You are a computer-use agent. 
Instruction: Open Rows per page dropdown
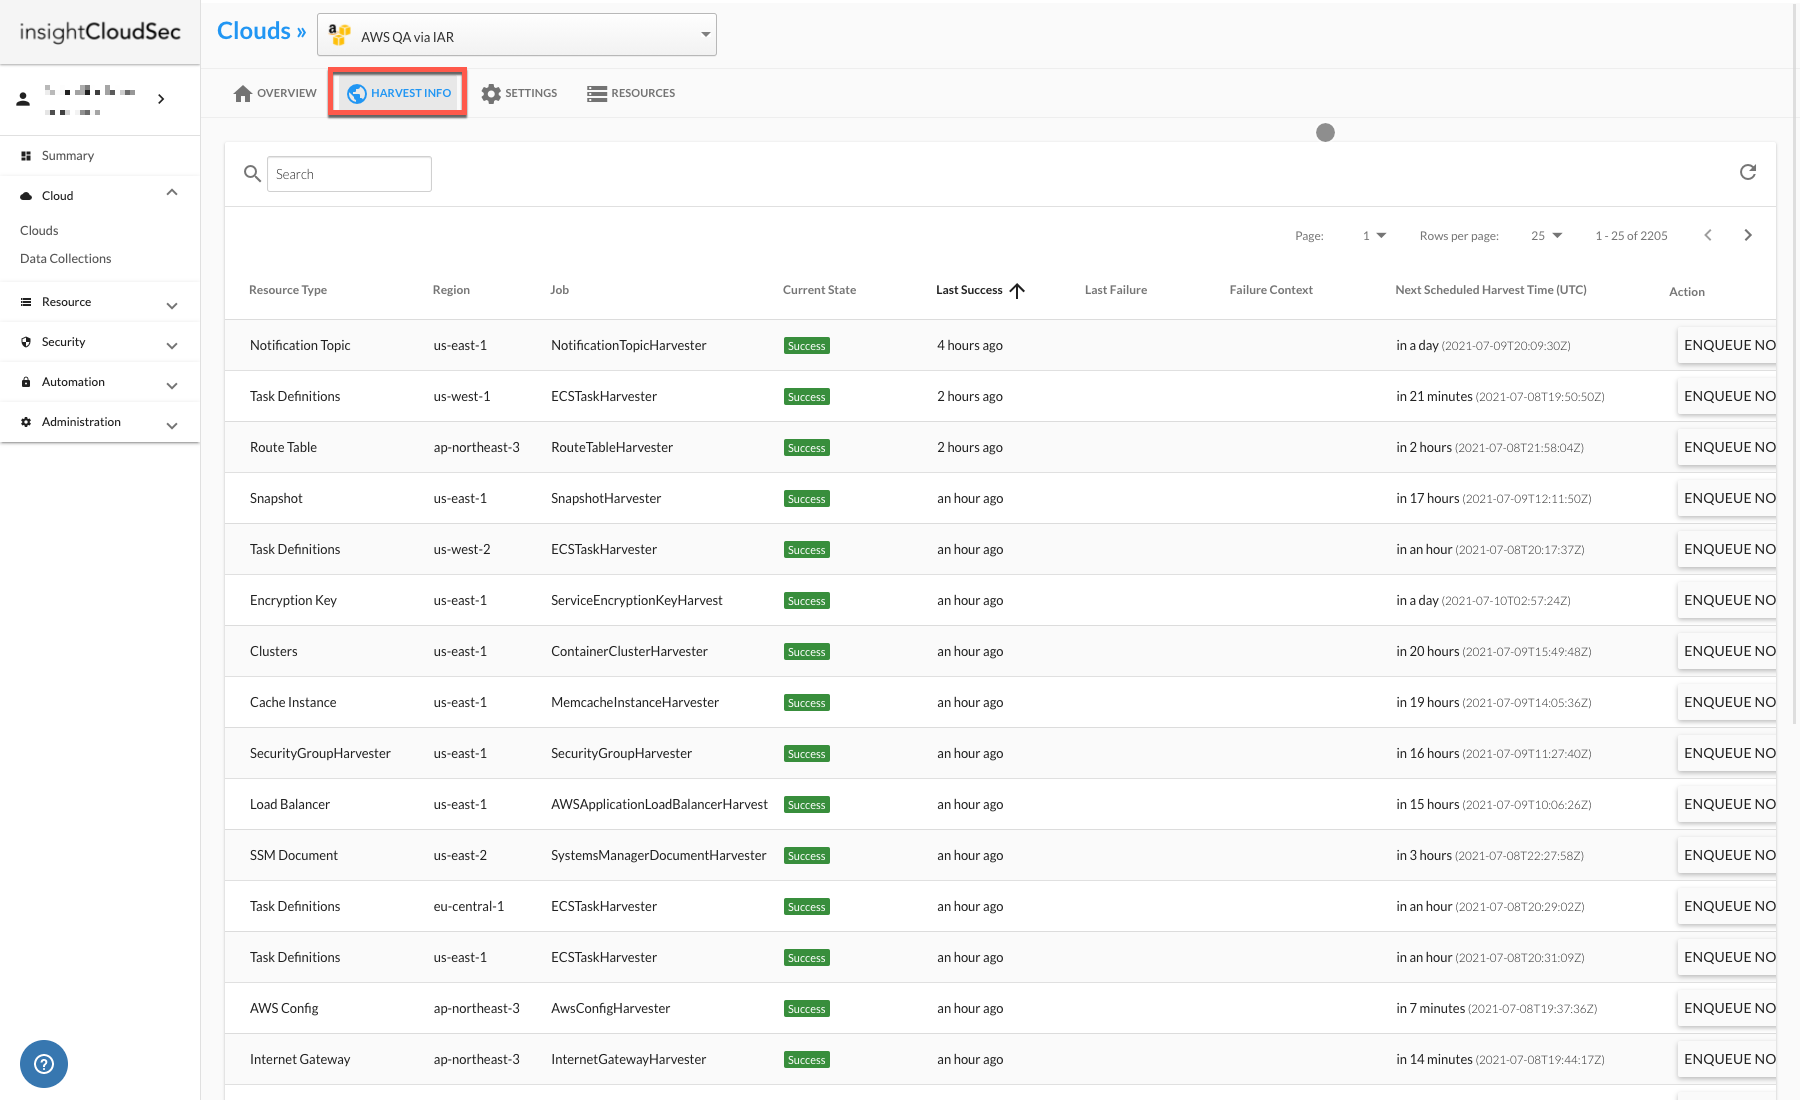1547,236
